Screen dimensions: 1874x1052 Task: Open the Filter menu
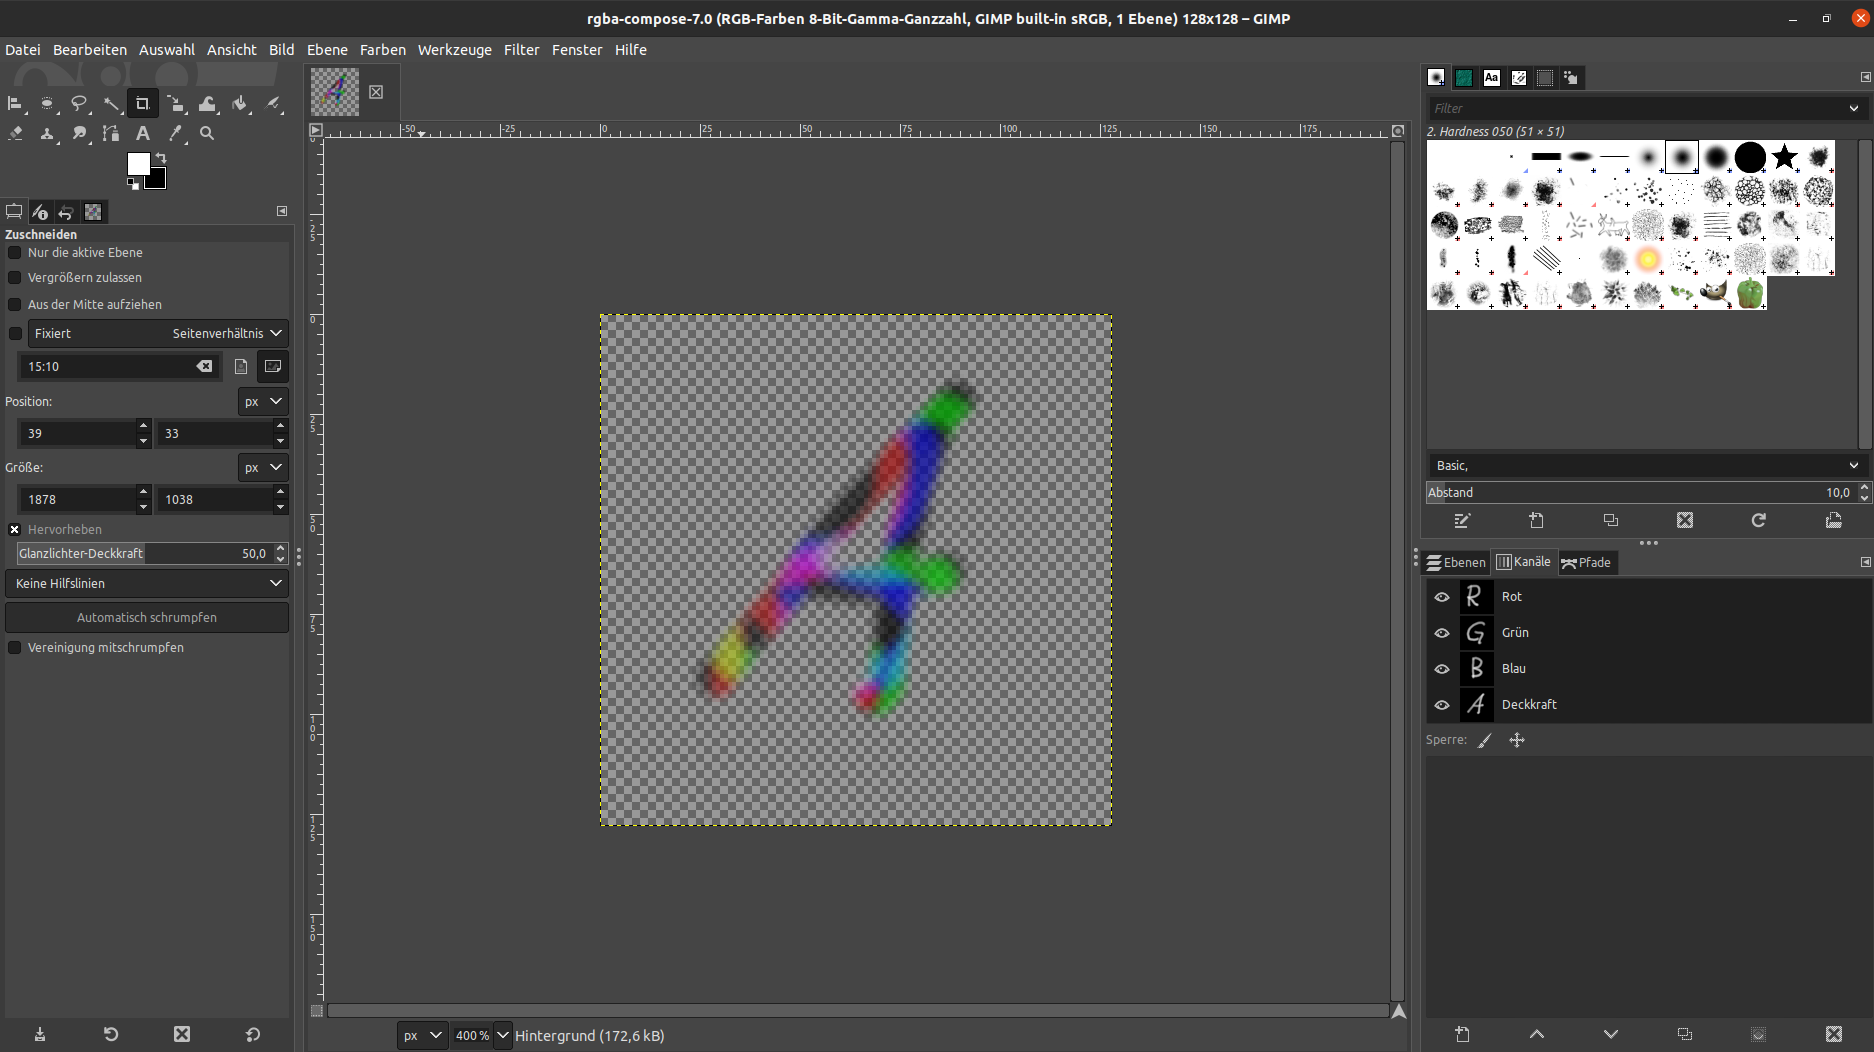(x=521, y=50)
